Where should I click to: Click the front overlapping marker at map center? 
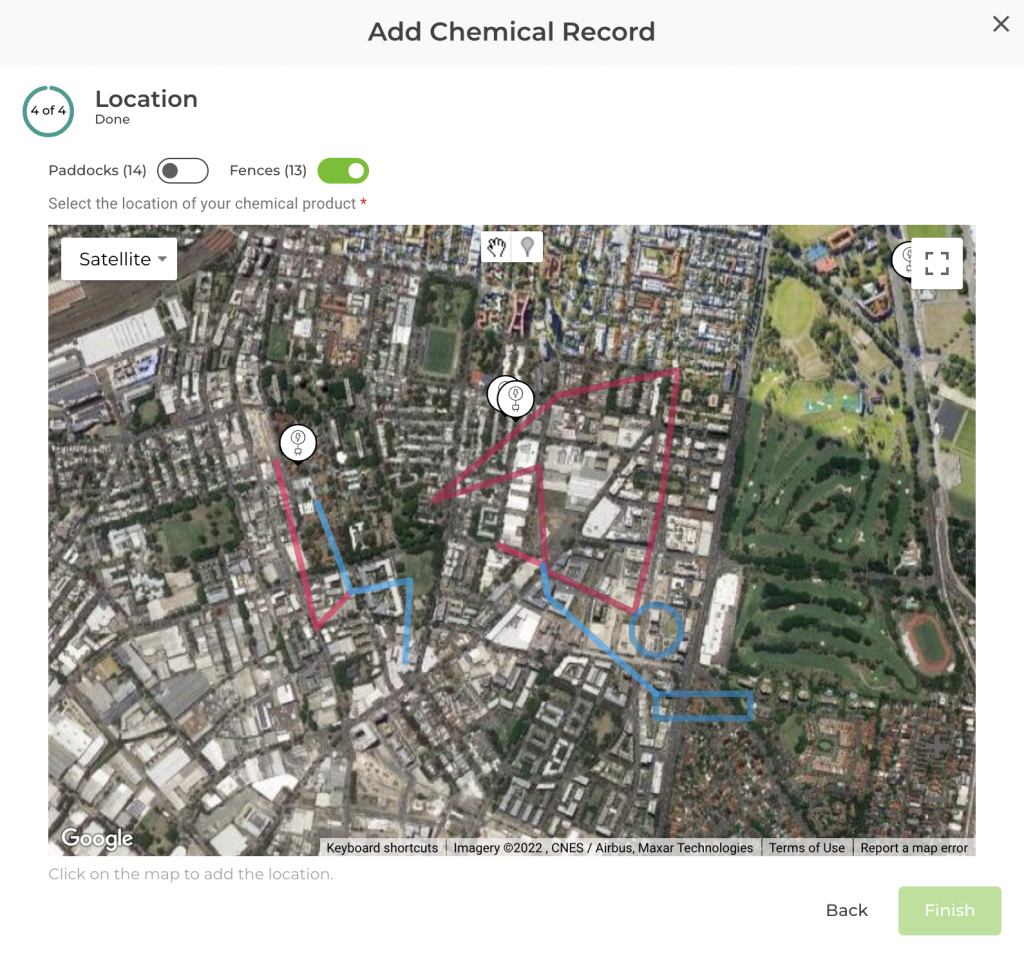516,399
